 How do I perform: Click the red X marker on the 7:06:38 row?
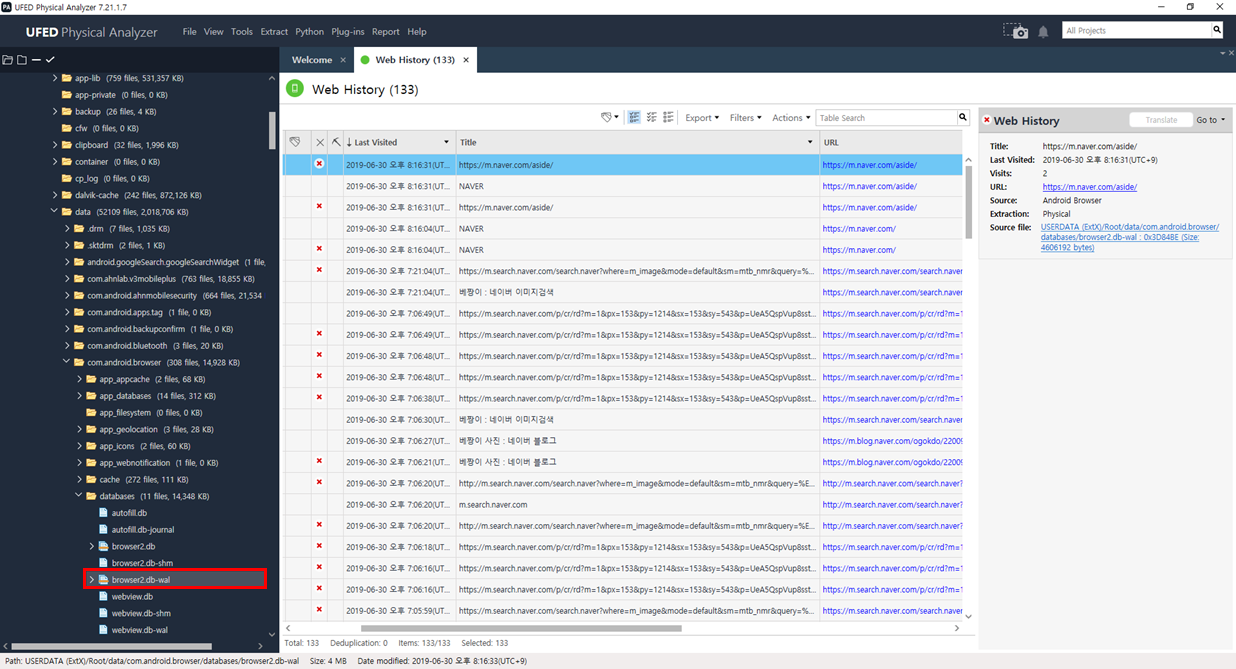tap(319, 397)
